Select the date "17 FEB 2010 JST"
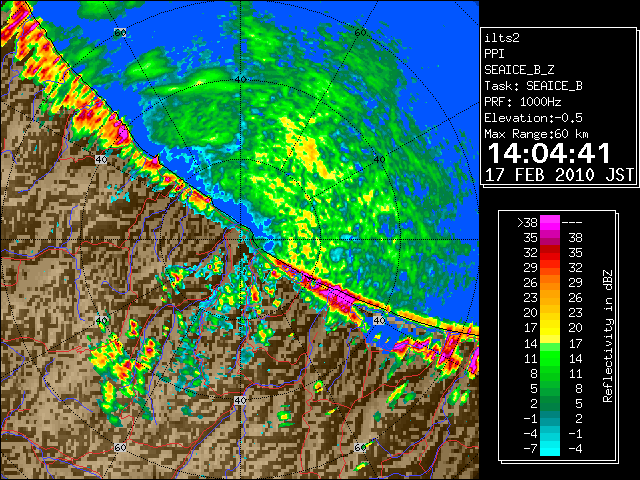640x480 pixels. tap(559, 175)
